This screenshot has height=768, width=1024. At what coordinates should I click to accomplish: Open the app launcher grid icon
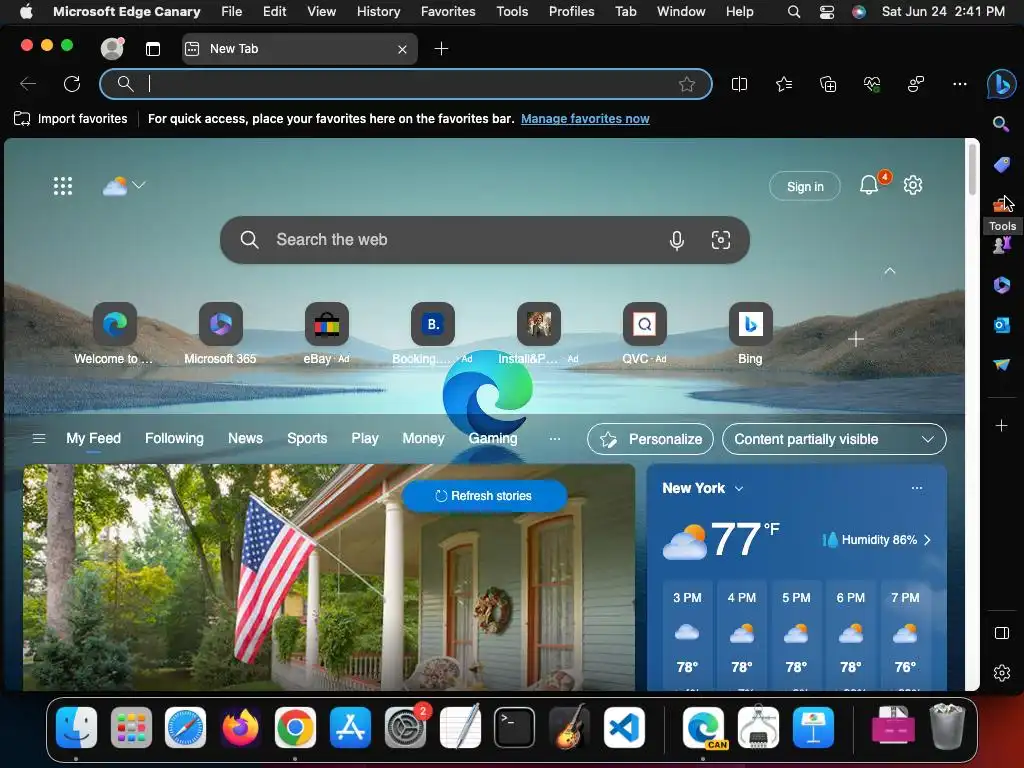pos(63,186)
